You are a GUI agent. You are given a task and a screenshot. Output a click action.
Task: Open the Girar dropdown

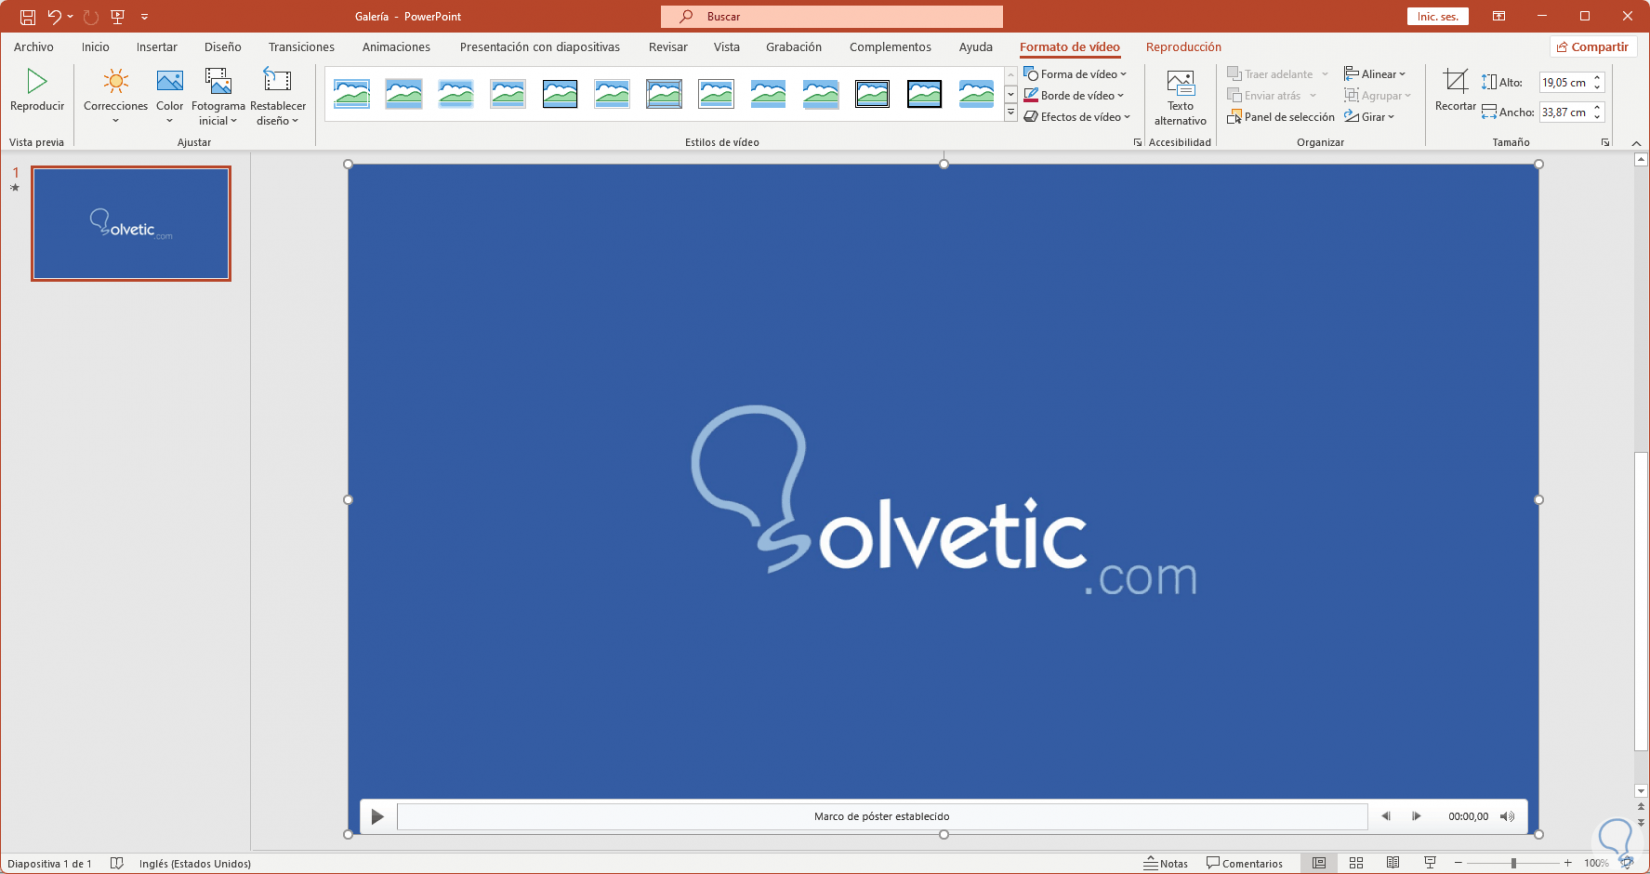coord(1369,117)
